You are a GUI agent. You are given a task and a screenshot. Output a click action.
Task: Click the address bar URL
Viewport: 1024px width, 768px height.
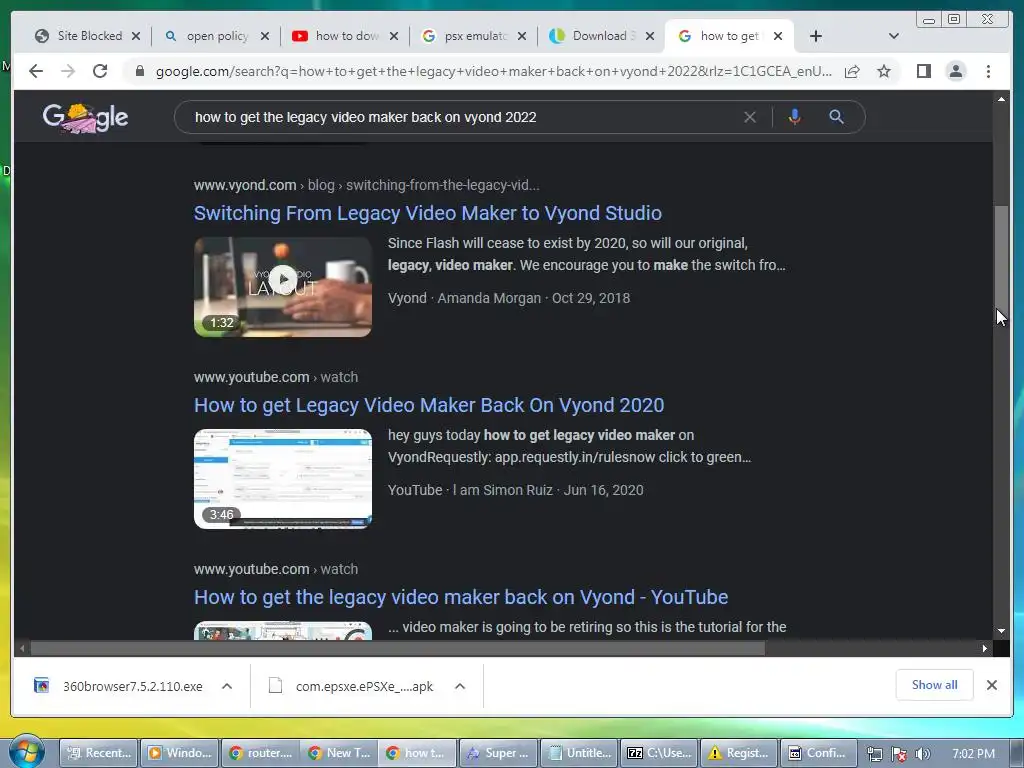coord(494,71)
